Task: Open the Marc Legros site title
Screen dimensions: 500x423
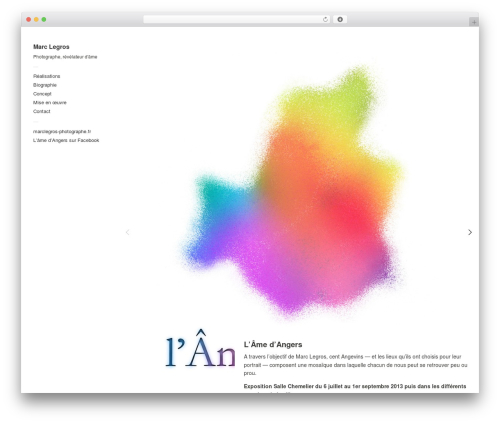Action: [51, 47]
